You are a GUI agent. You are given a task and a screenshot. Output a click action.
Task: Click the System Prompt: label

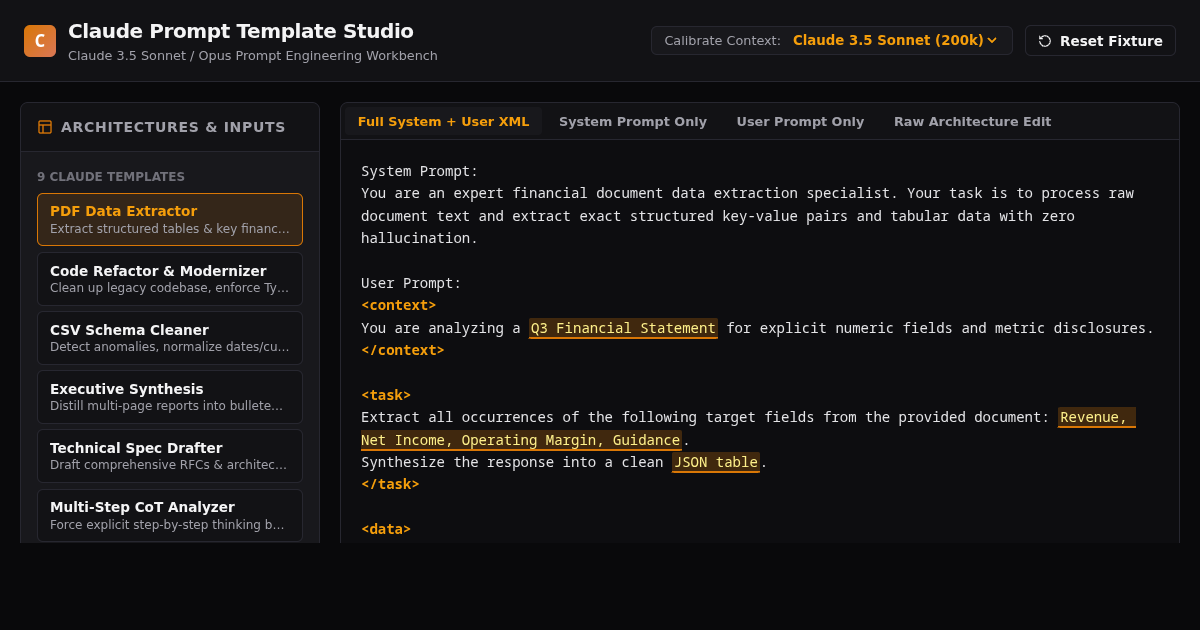(420, 171)
